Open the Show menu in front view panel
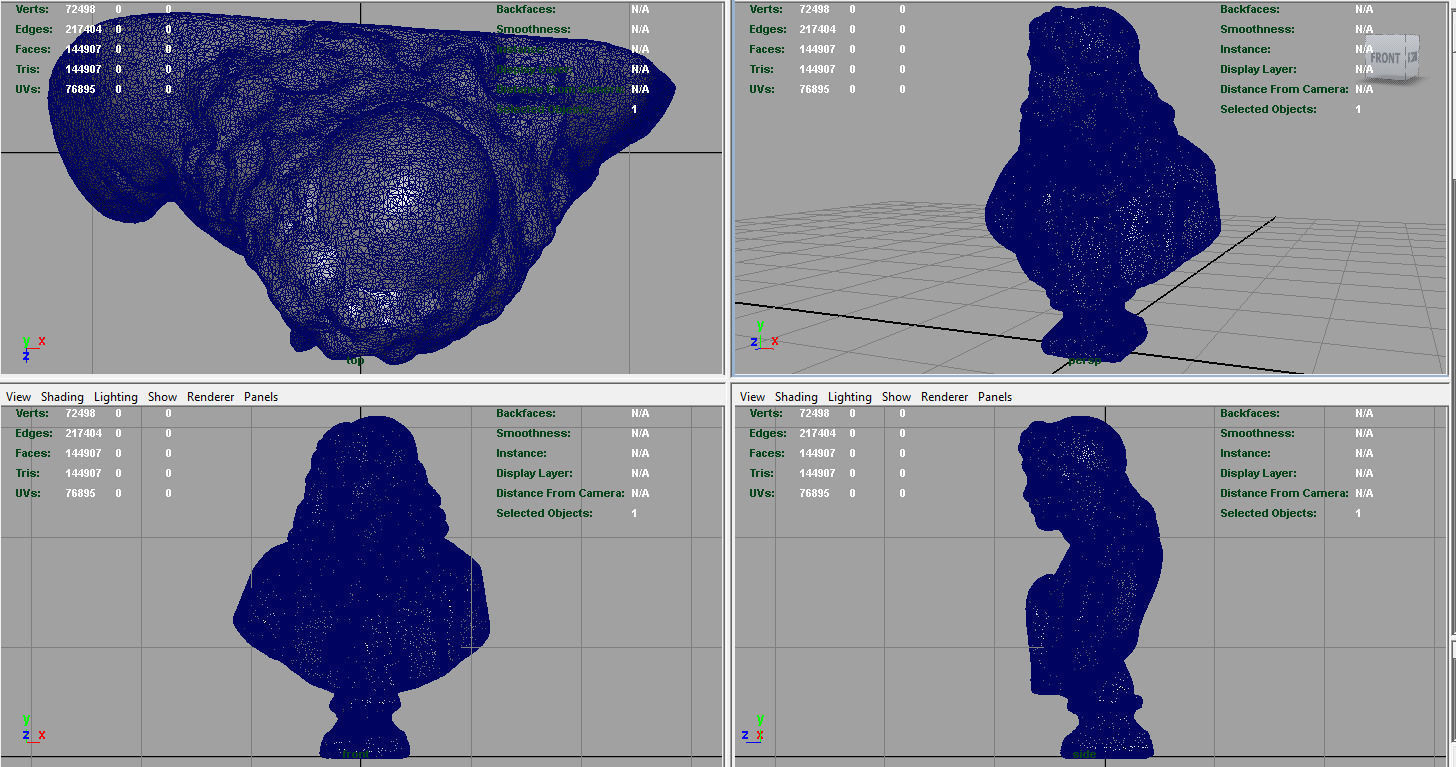 tap(162, 397)
